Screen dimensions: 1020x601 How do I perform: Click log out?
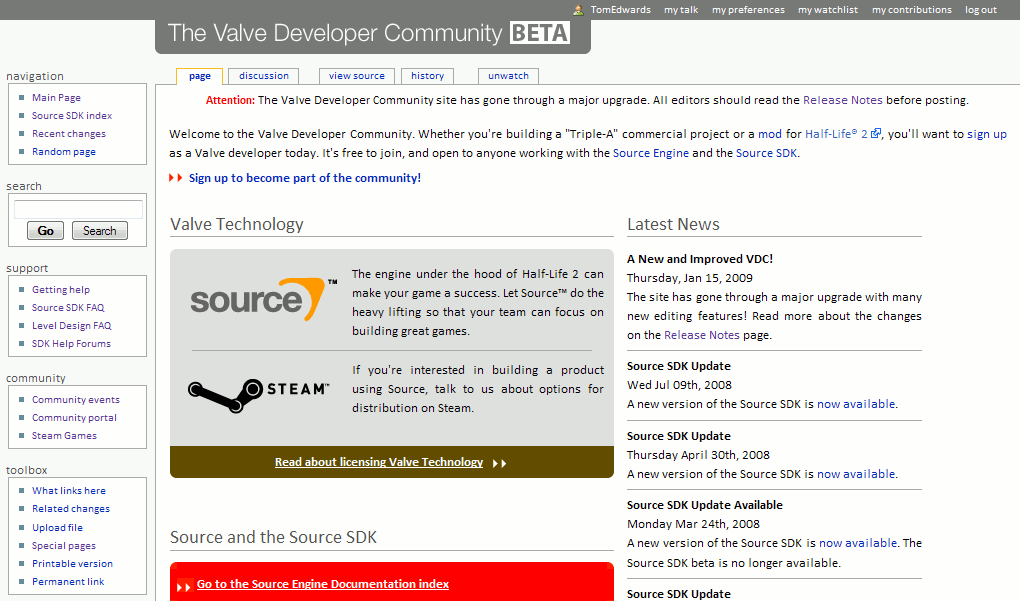tap(980, 10)
